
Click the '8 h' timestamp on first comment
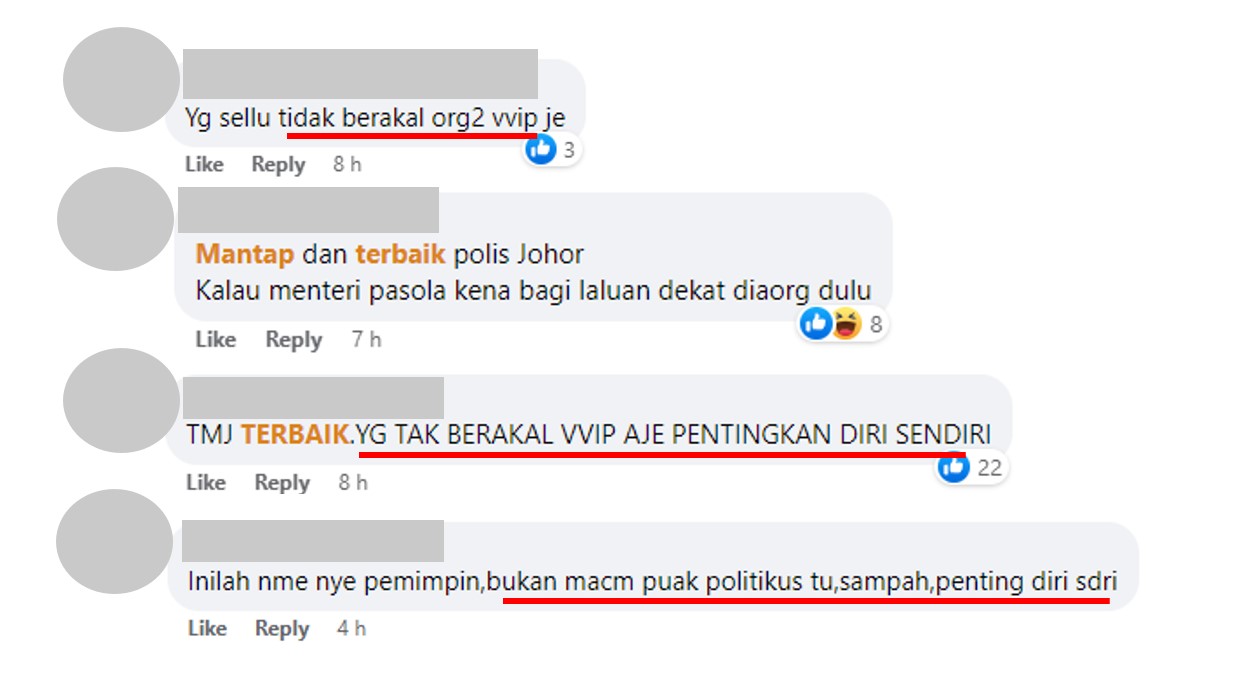347,164
